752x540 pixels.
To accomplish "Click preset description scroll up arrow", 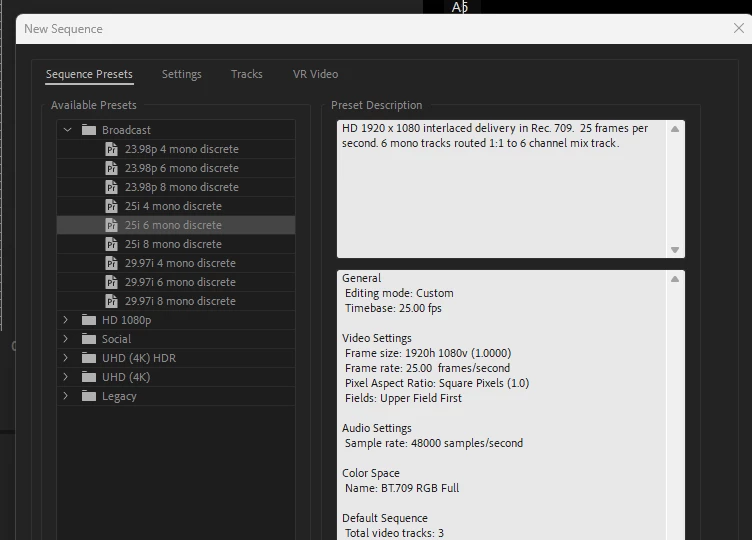I will [675, 129].
